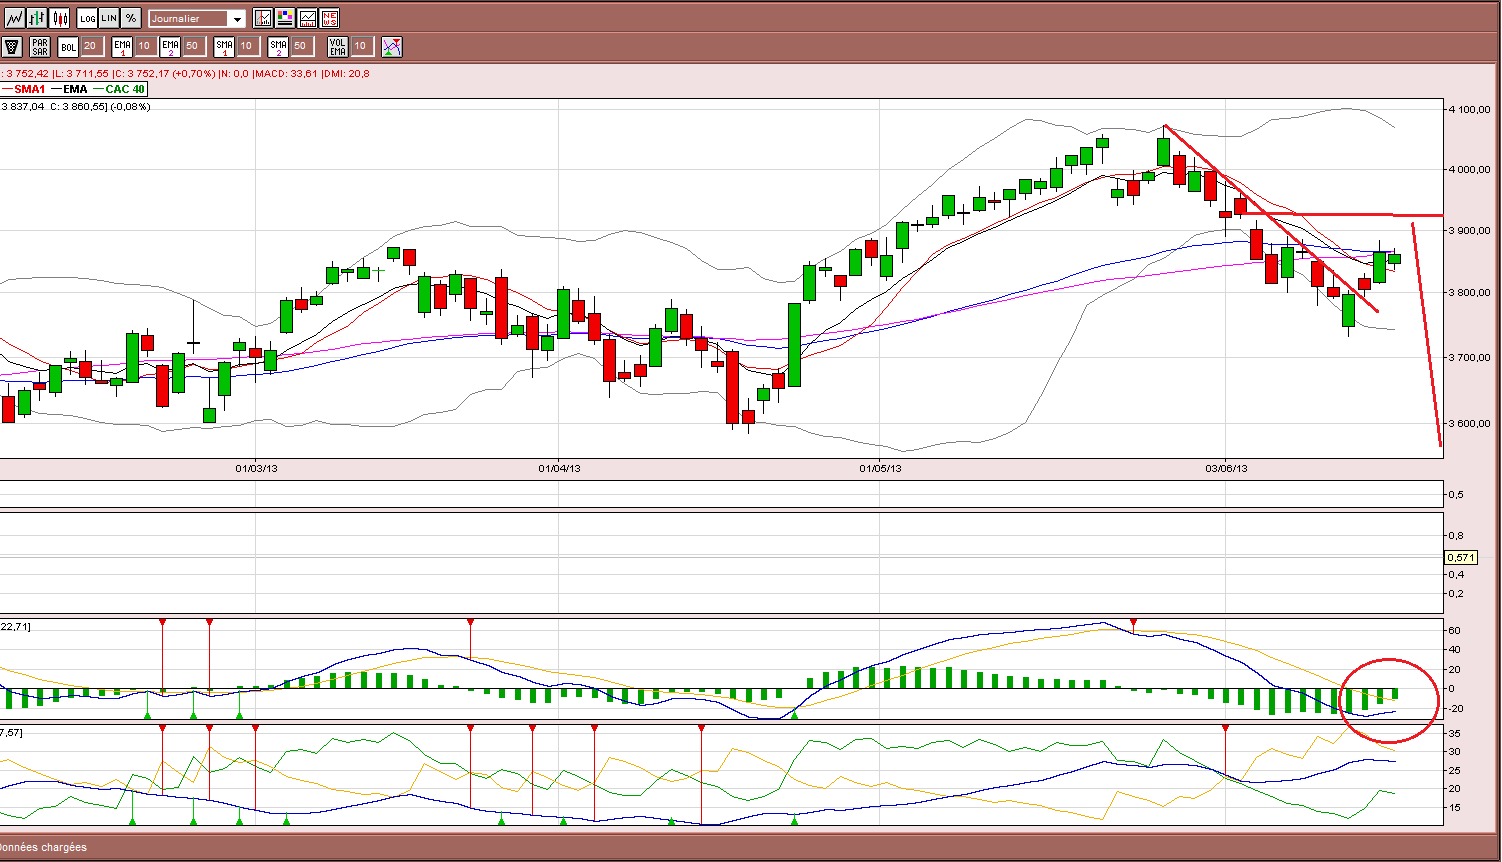Toggle the SMA 2 indicator

278,47
